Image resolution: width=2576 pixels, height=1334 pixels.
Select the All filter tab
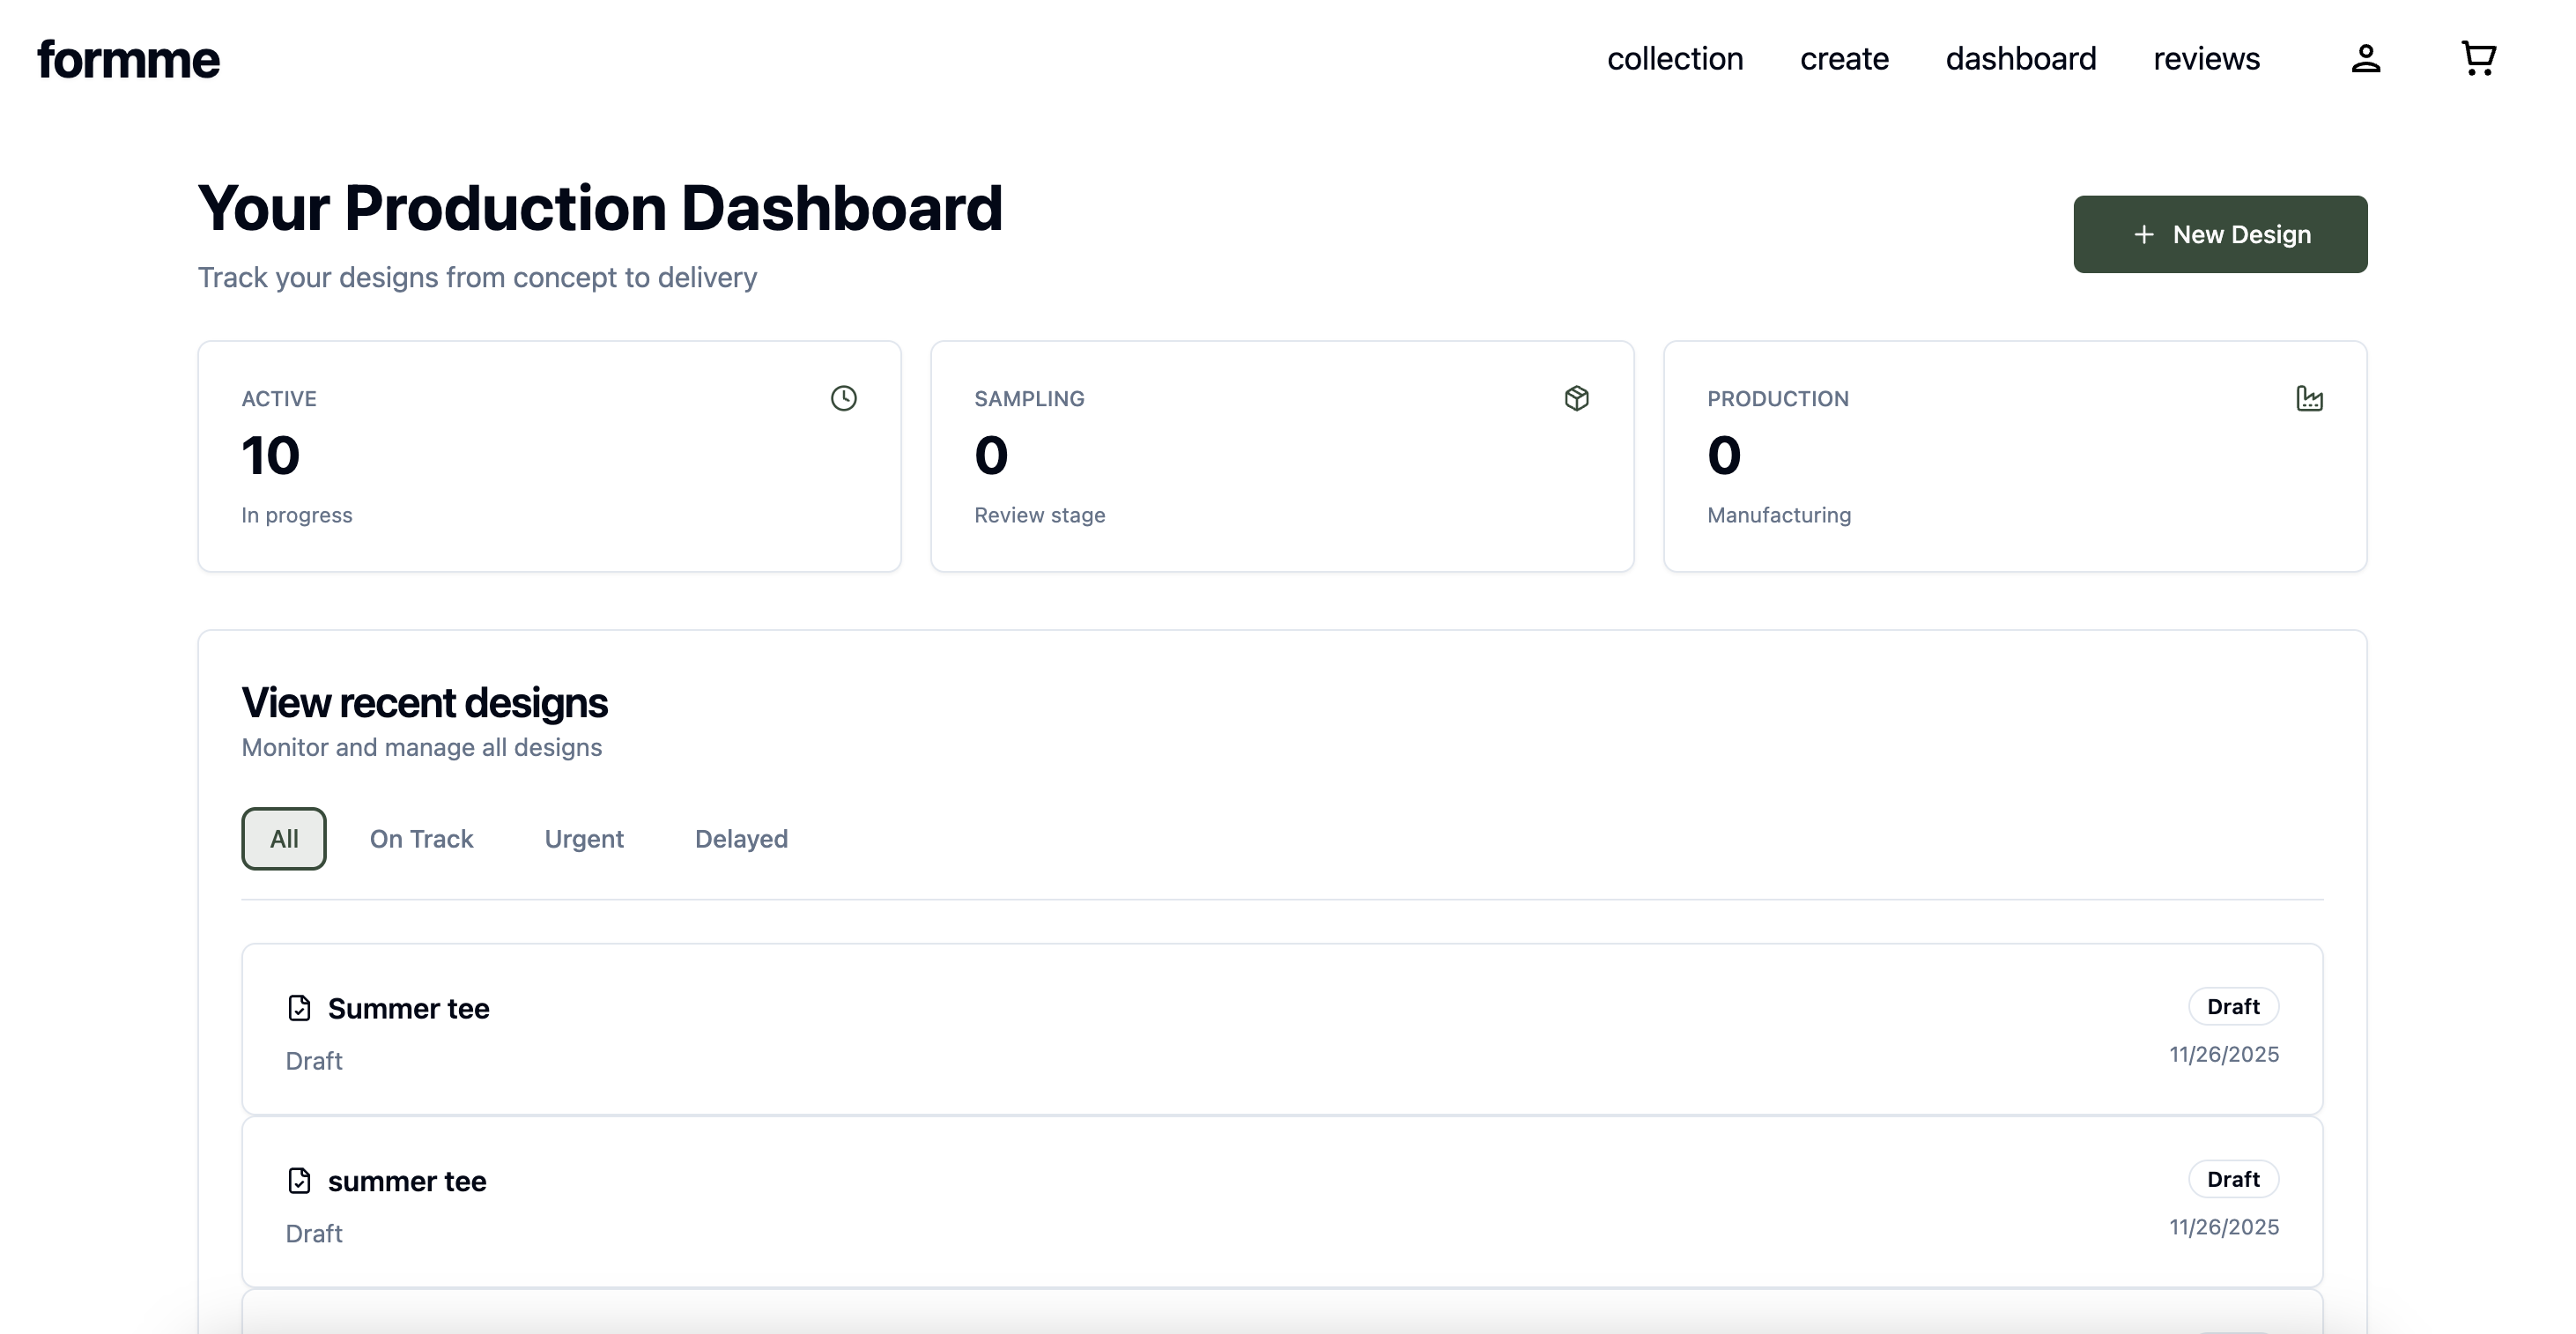click(284, 839)
